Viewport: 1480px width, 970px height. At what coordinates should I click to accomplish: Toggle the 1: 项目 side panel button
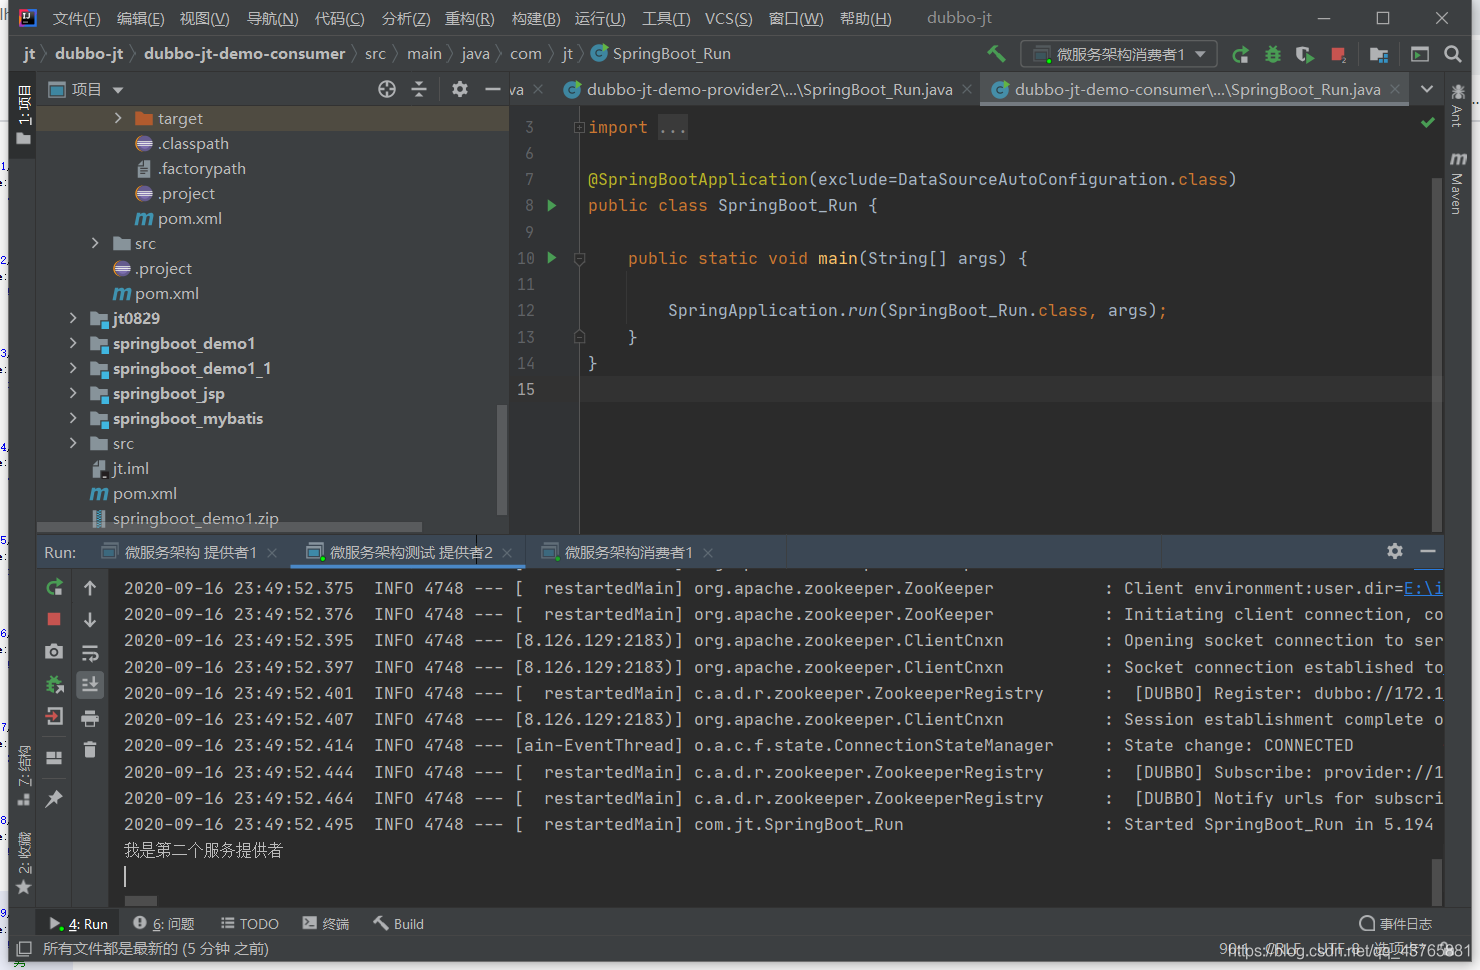tap(24, 114)
